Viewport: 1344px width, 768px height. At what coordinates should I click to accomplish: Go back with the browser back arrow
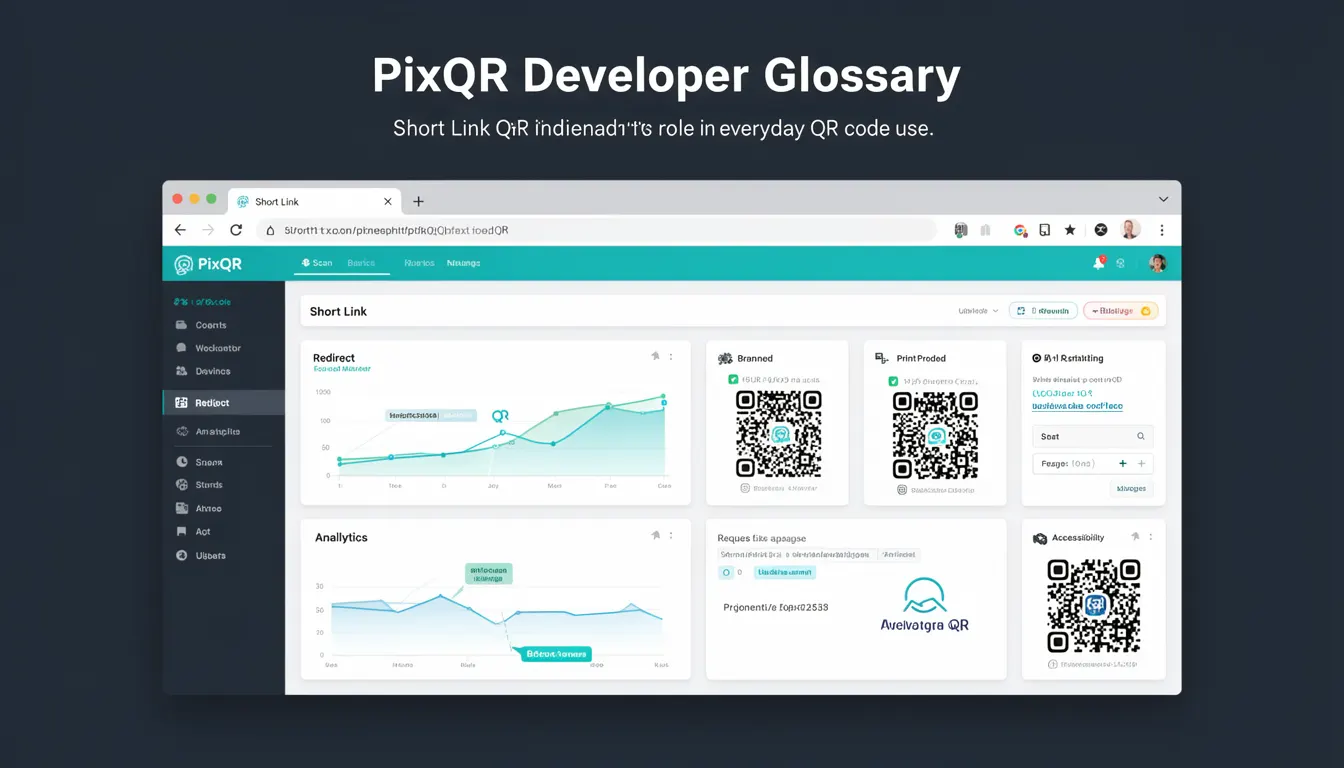click(x=180, y=230)
